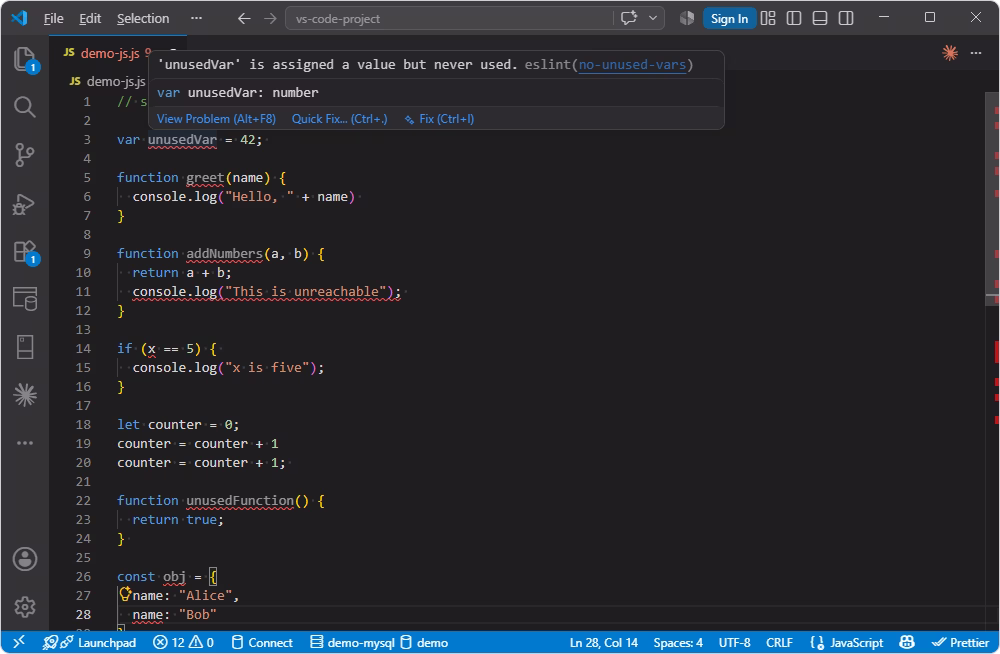Change indentation via Spaces: 4
This screenshot has width=1000, height=654.
click(x=678, y=643)
